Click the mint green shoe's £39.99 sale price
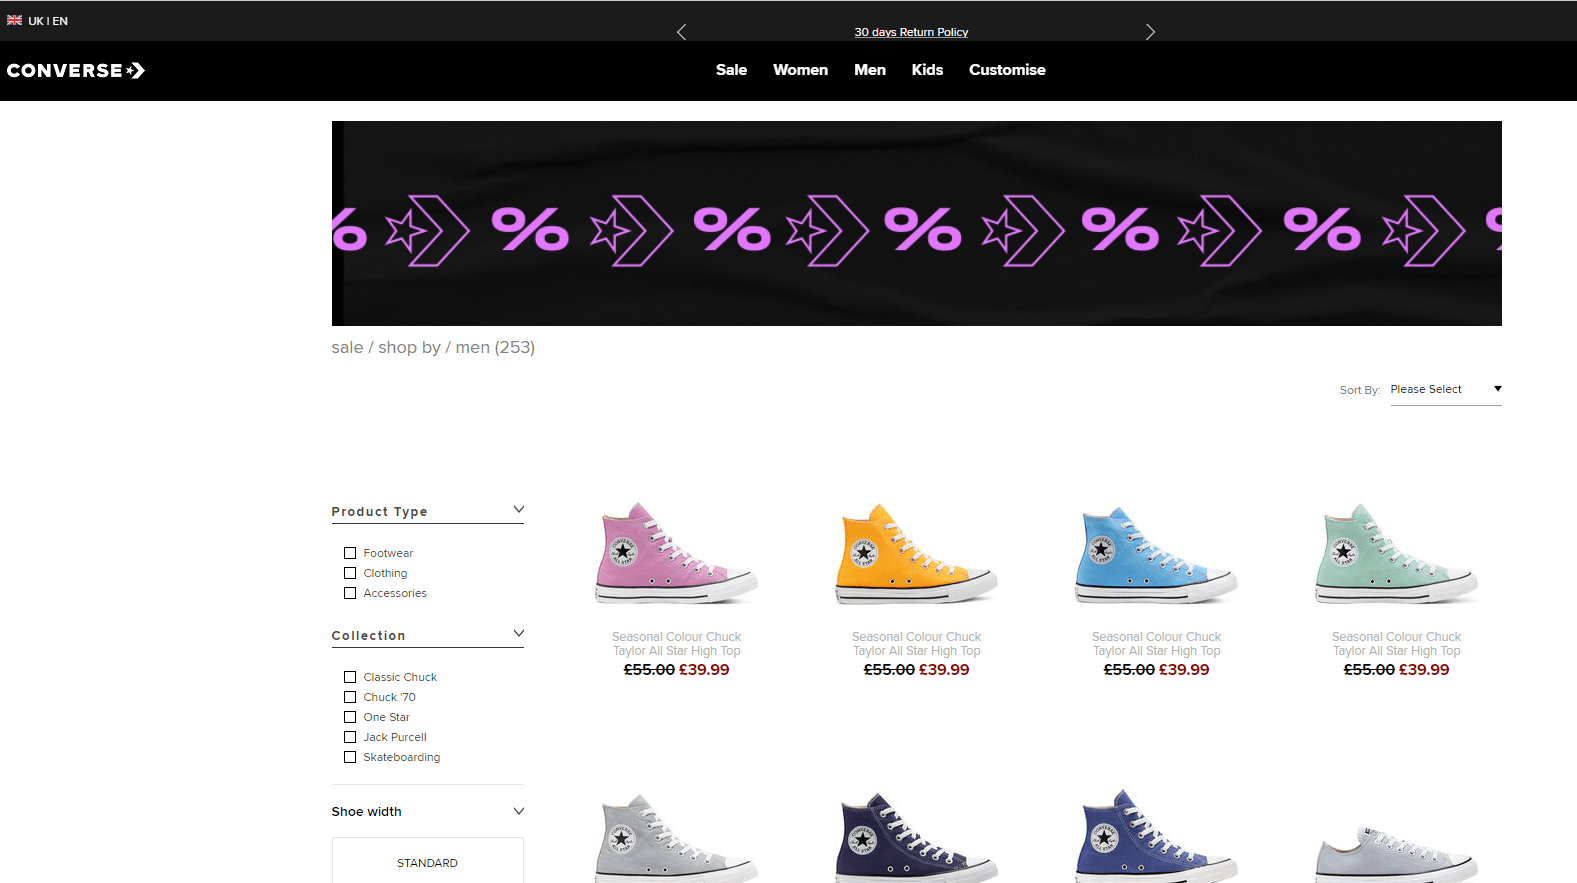 [x=1424, y=670]
